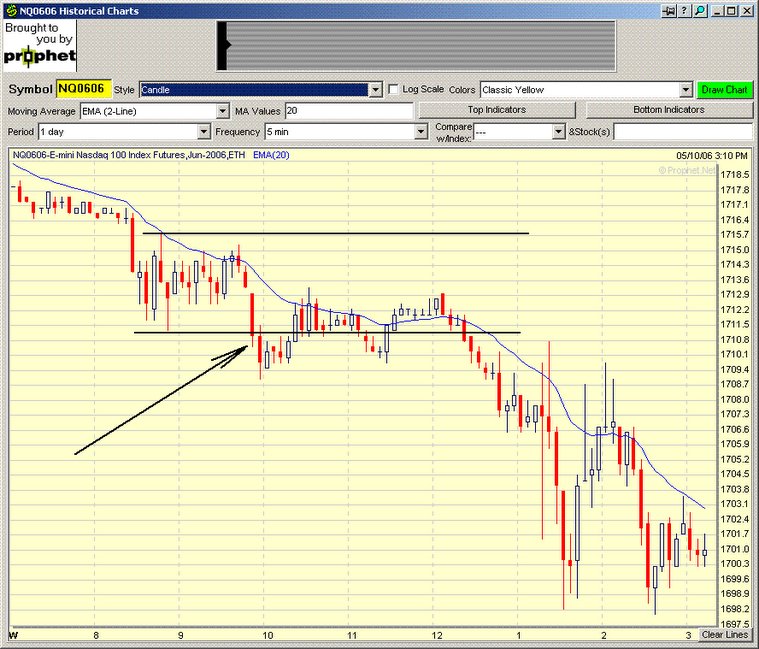The height and width of the screenshot is (649, 759).
Task: Maximize the Historical Charts window
Action: tap(732, 11)
